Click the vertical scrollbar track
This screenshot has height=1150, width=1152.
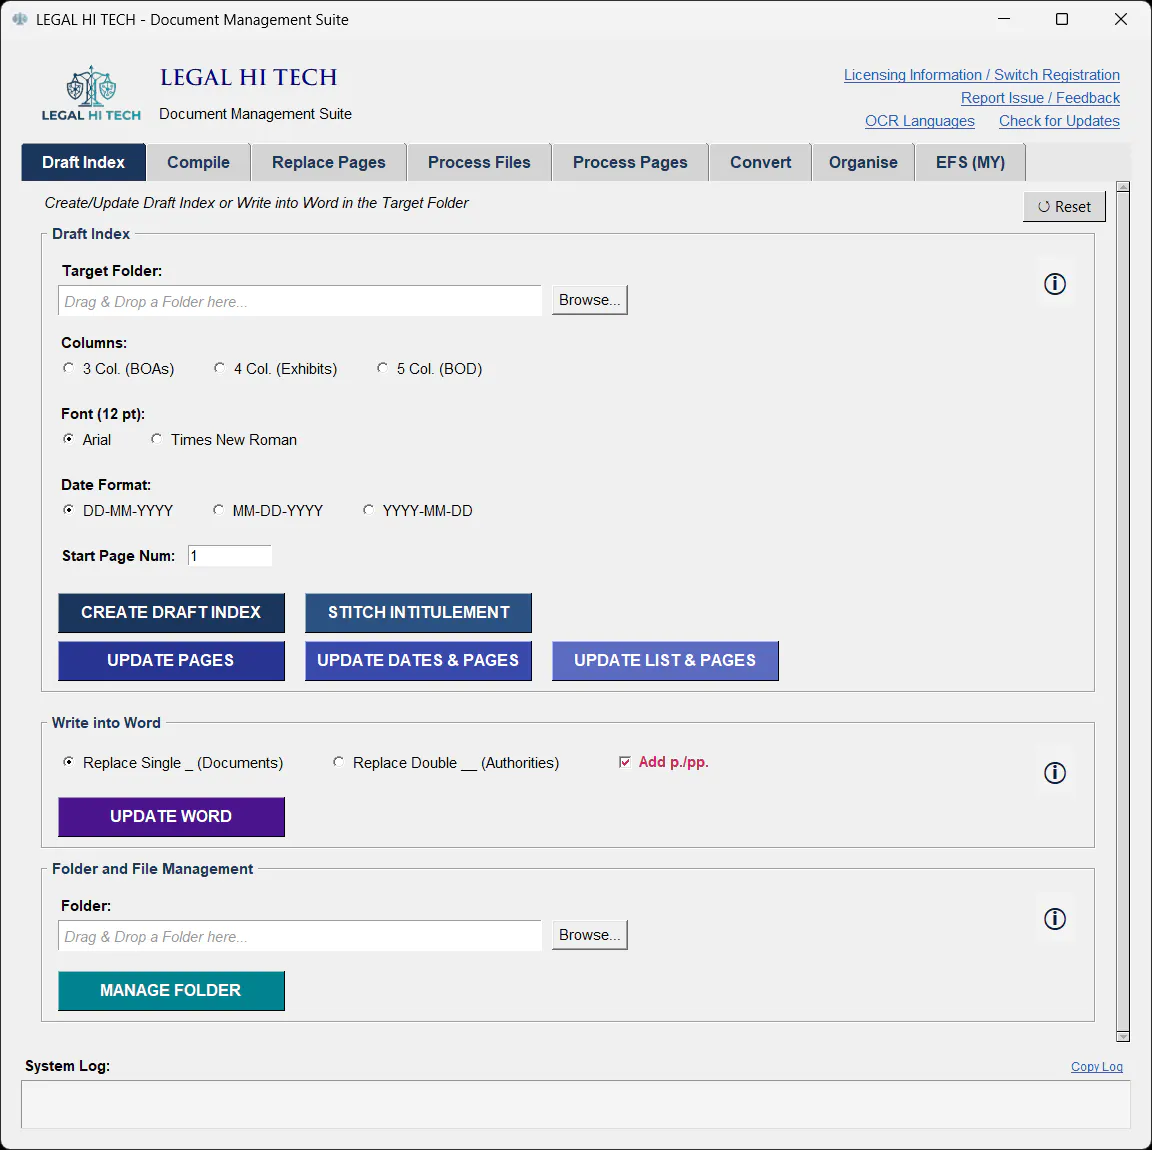(x=1122, y=611)
